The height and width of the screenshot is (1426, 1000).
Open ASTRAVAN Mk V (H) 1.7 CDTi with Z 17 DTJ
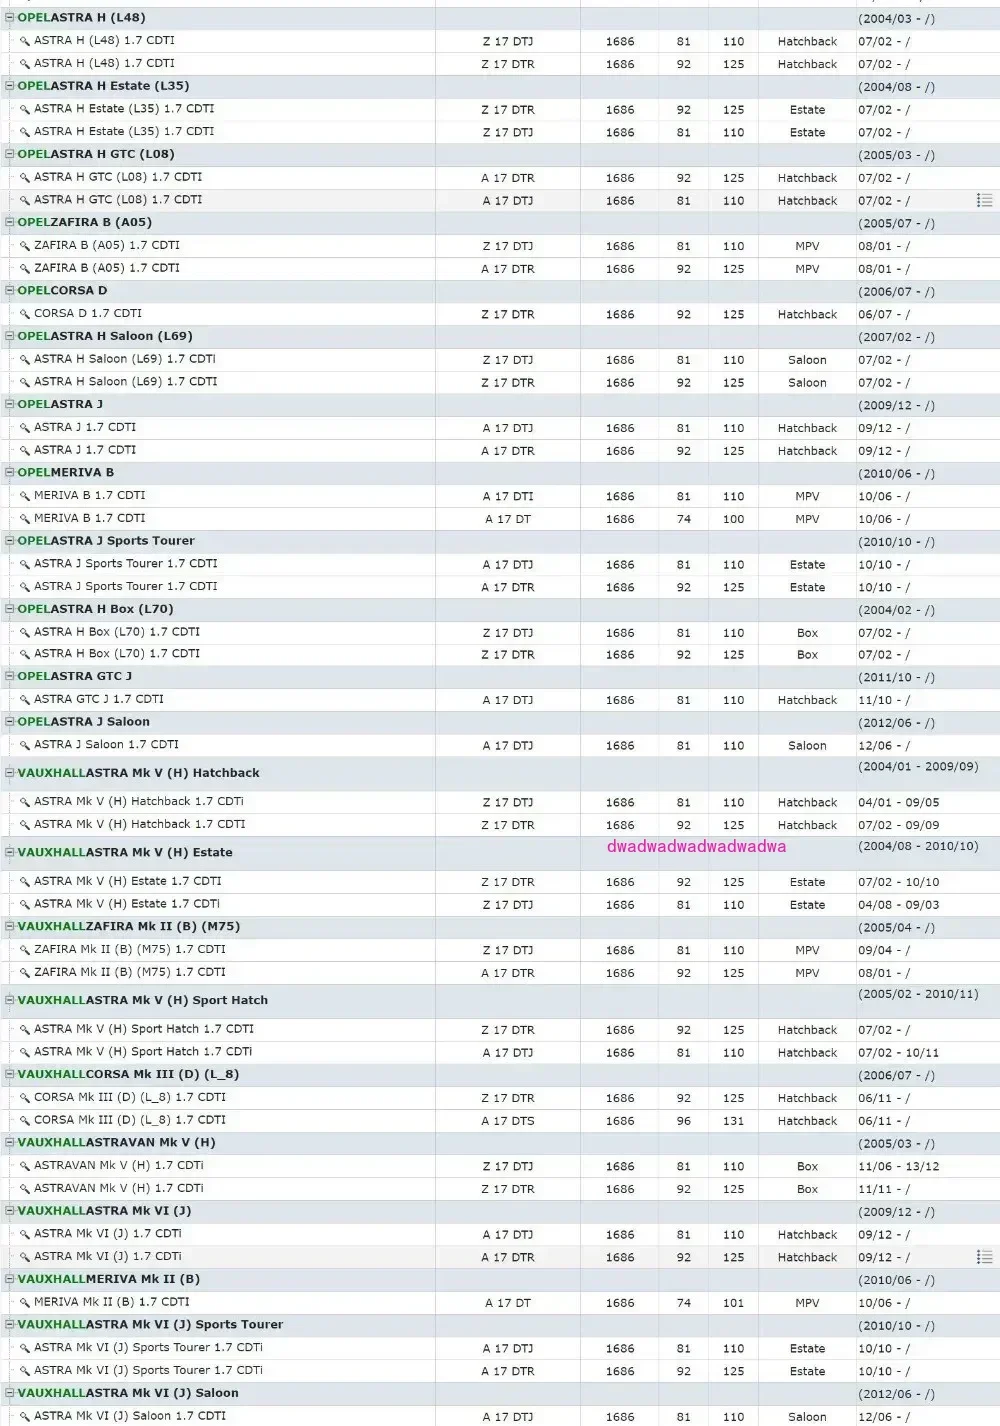pyautogui.click(x=119, y=1165)
